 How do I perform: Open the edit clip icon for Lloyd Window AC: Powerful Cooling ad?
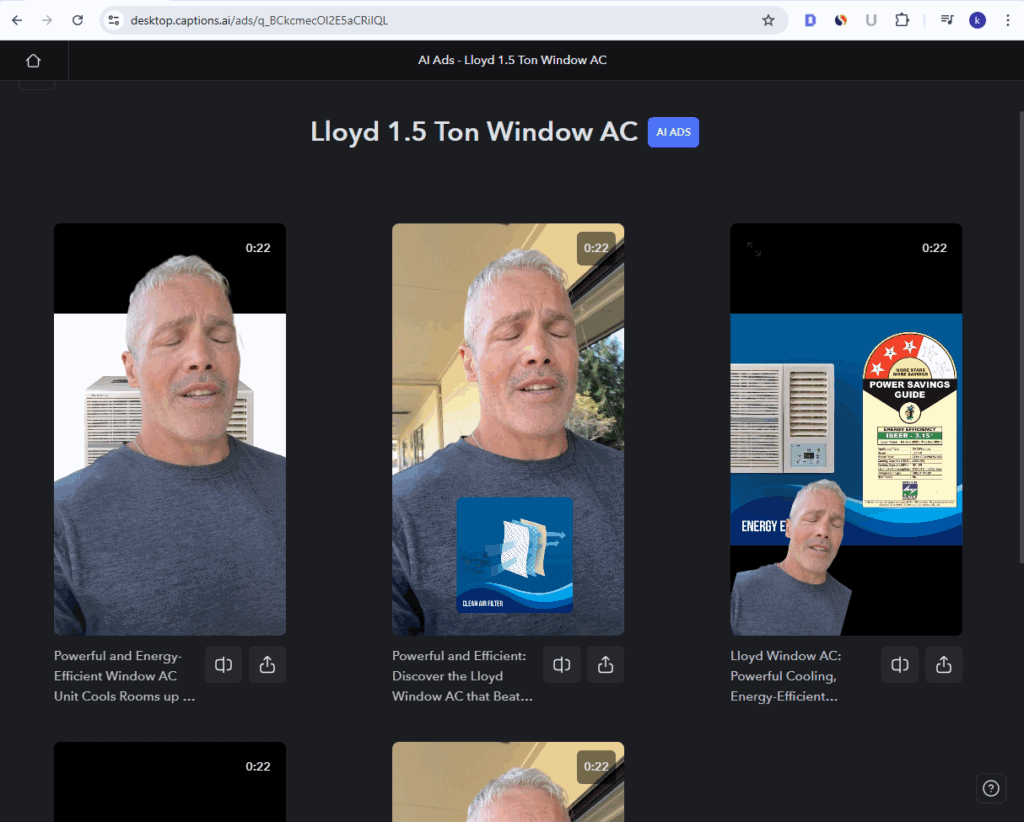click(x=900, y=665)
